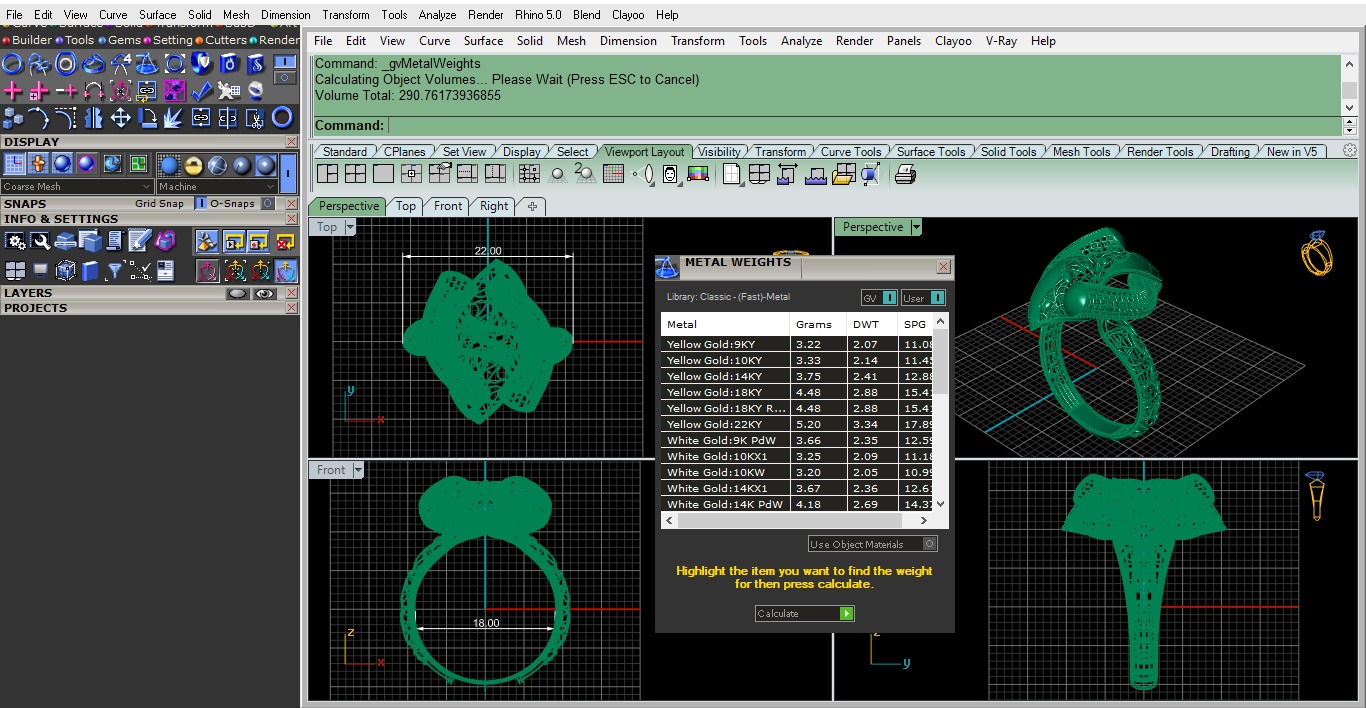Click the face portrait icon in Viewport Layout toolbar
This screenshot has height=708, width=1366.
coord(670,174)
